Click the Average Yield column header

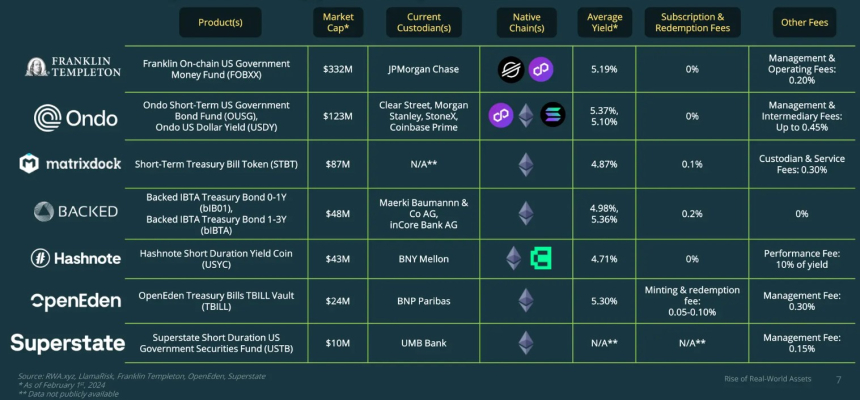pyautogui.click(x=604, y=22)
